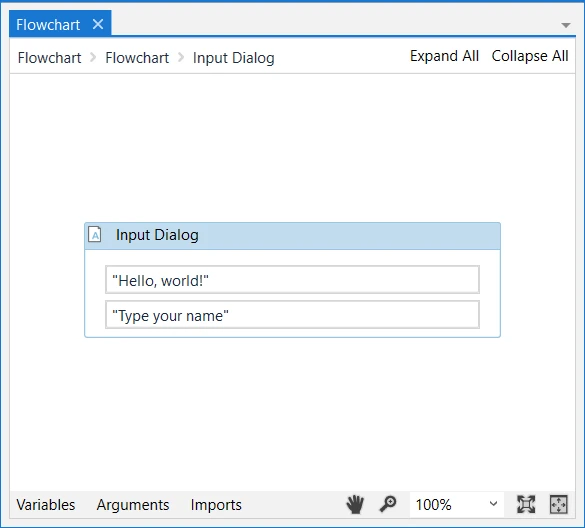Go to the root Flowchart breadcrumb

[49, 57]
